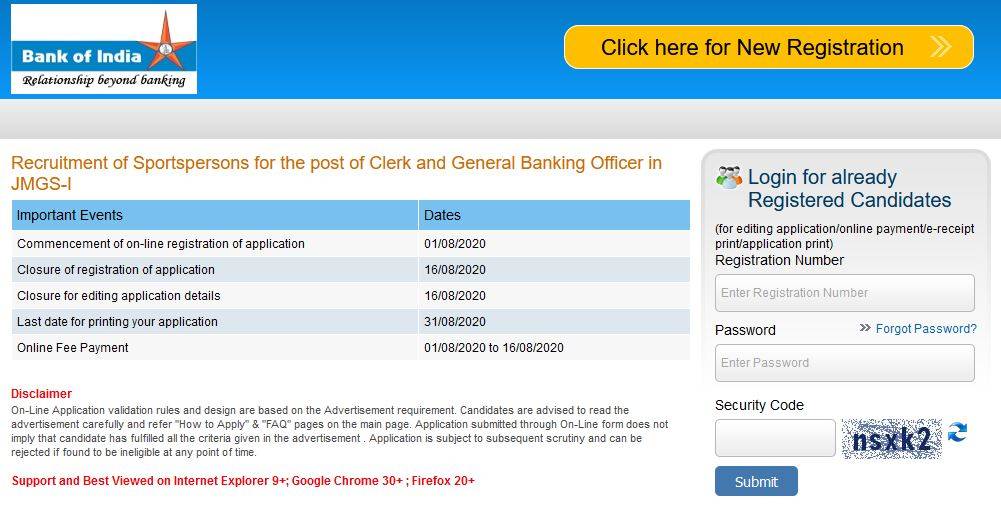The width and height of the screenshot is (1001, 532).
Task: Click the arrows before Forgot Password
Action: click(865, 328)
